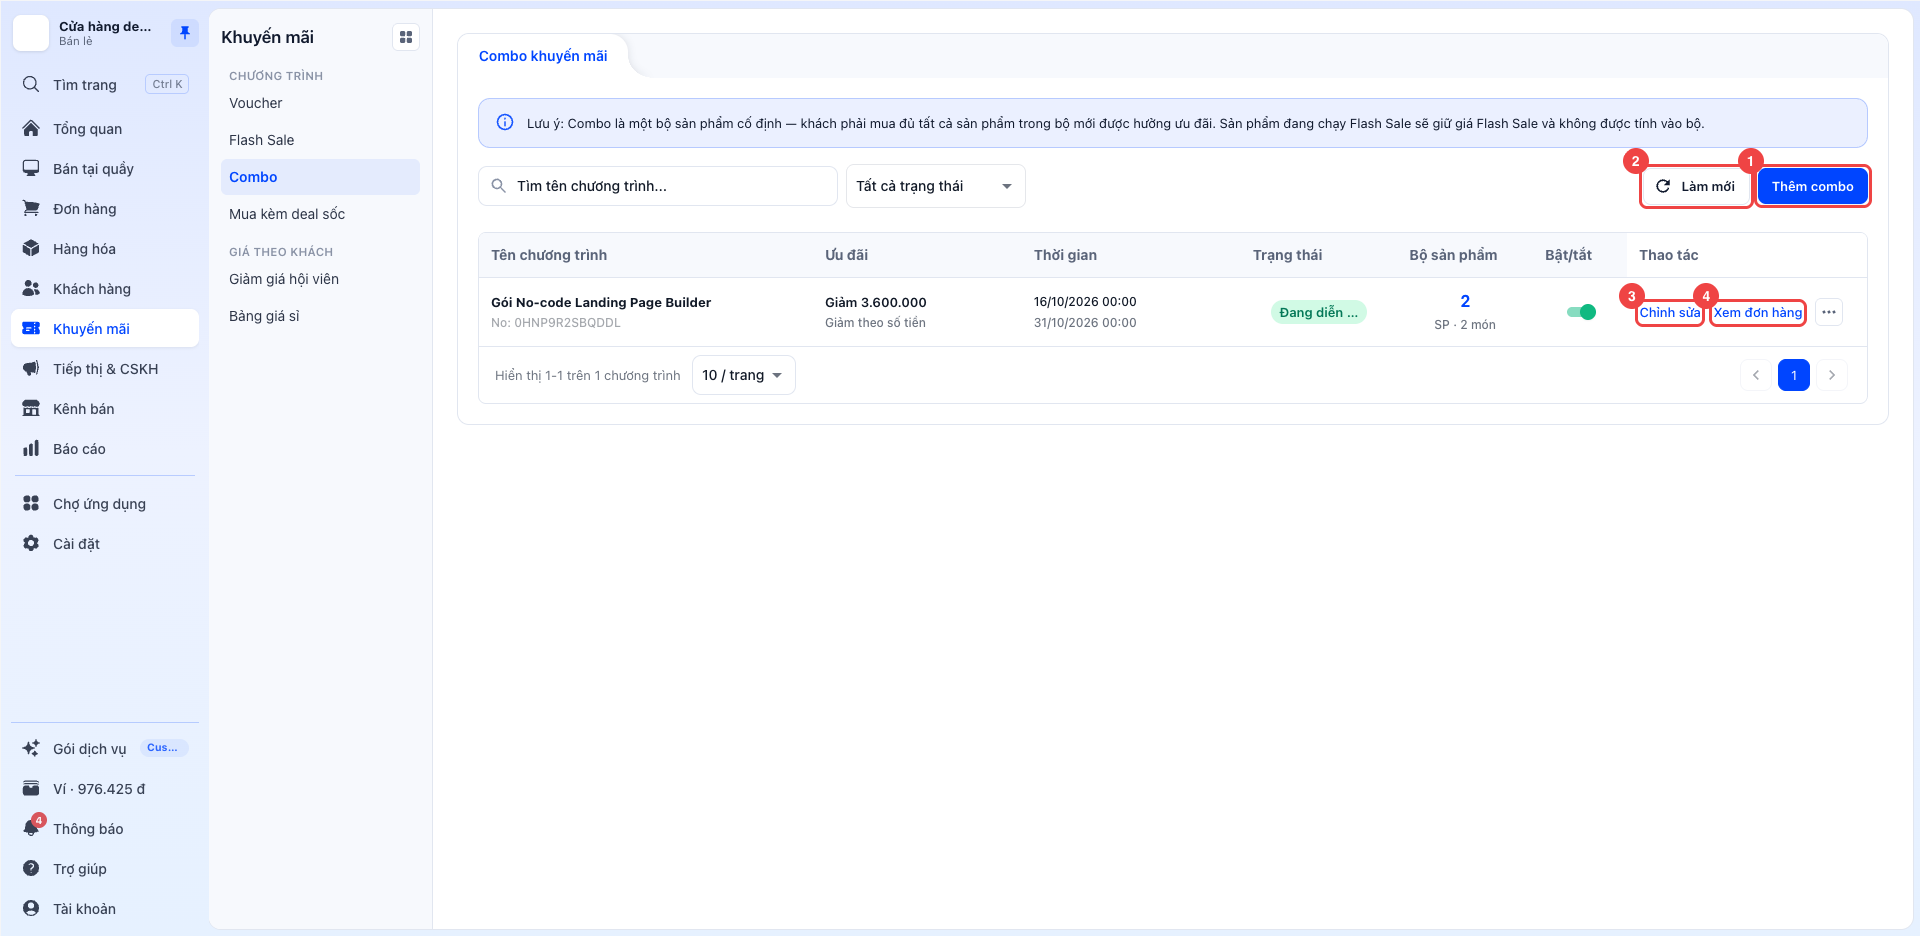Image resolution: width=1920 pixels, height=936 pixels.
Task: Open the Tất cả trạng thái status filter
Action: pyautogui.click(x=936, y=186)
